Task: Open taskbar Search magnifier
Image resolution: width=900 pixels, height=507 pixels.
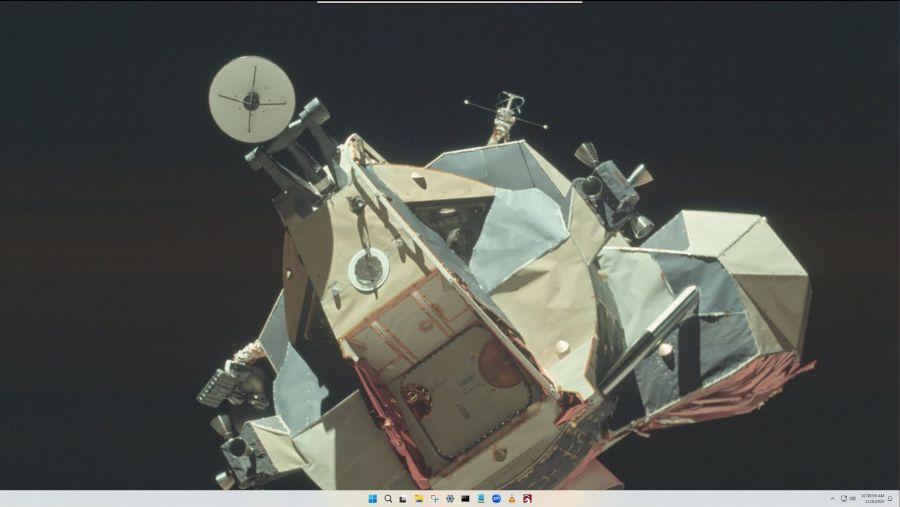Action: (388, 498)
